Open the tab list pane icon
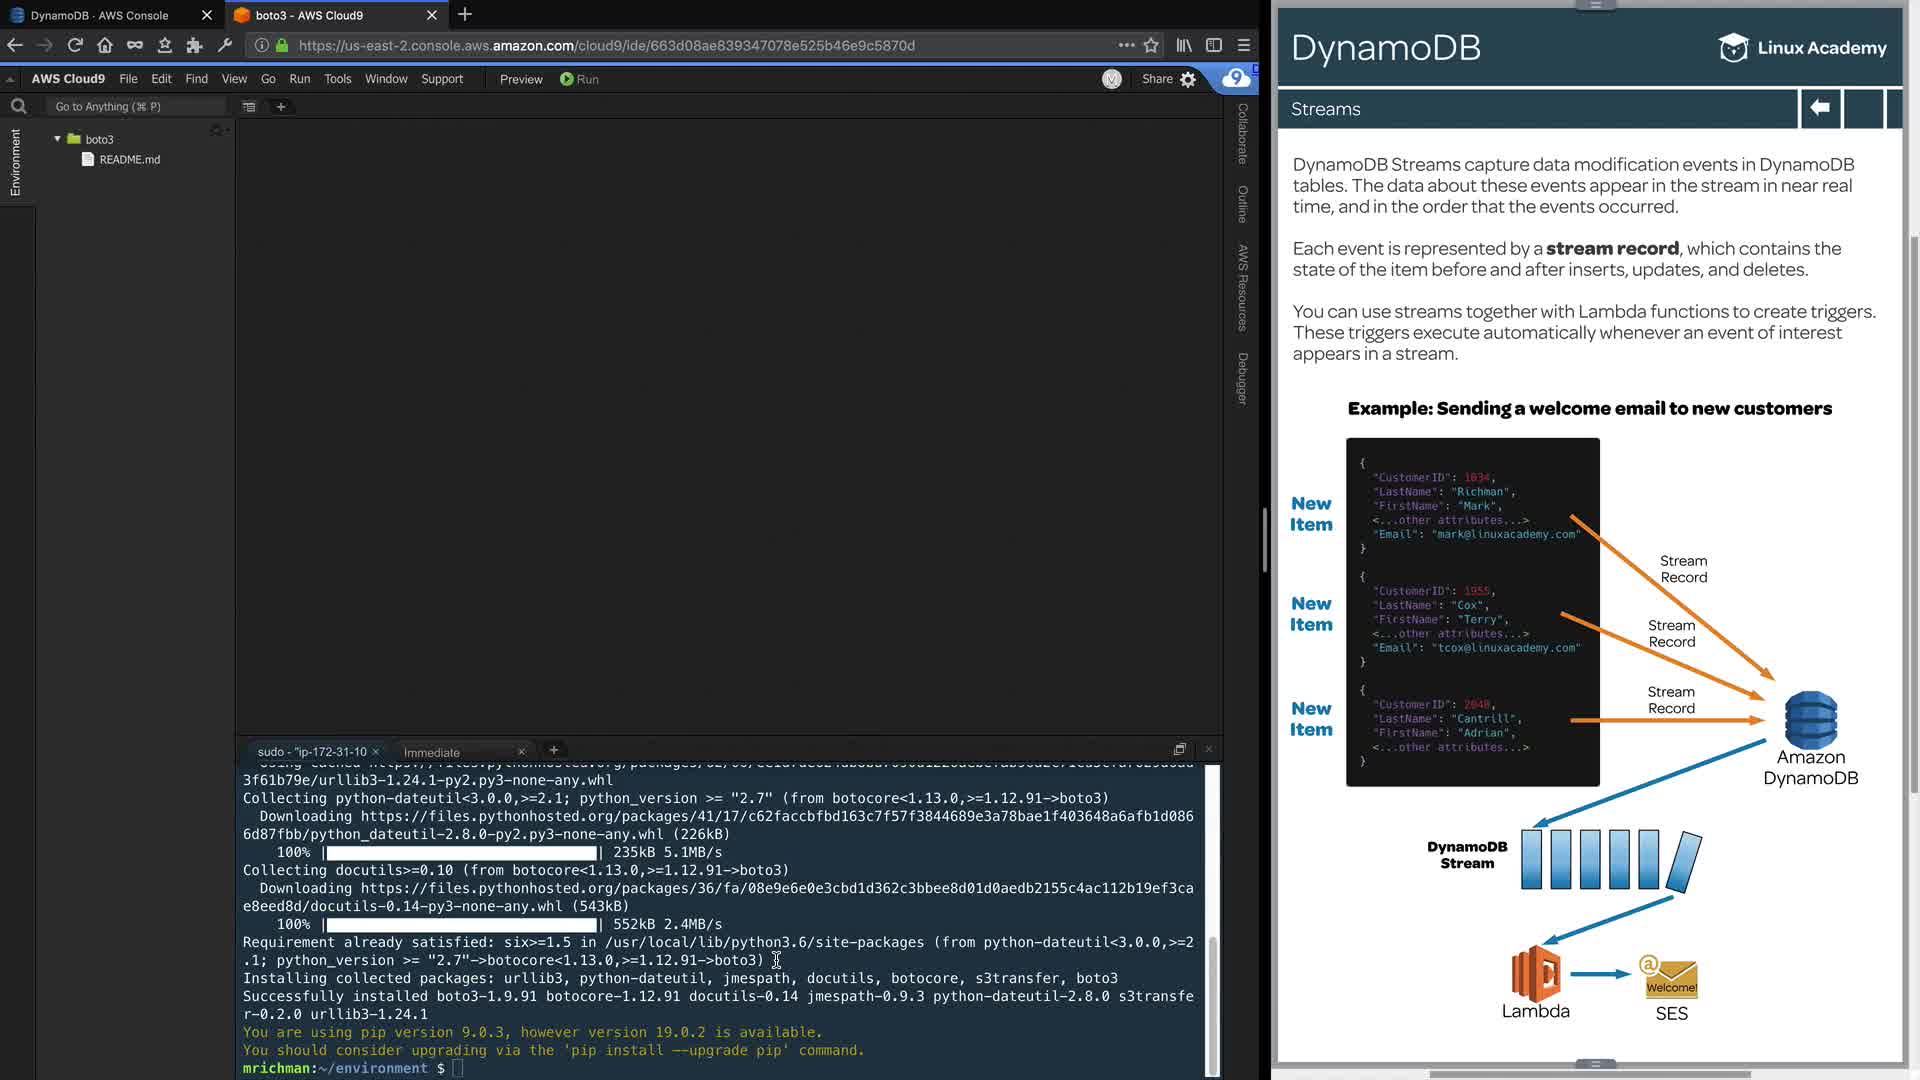Screen dimensions: 1920x1080 [x=249, y=106]
